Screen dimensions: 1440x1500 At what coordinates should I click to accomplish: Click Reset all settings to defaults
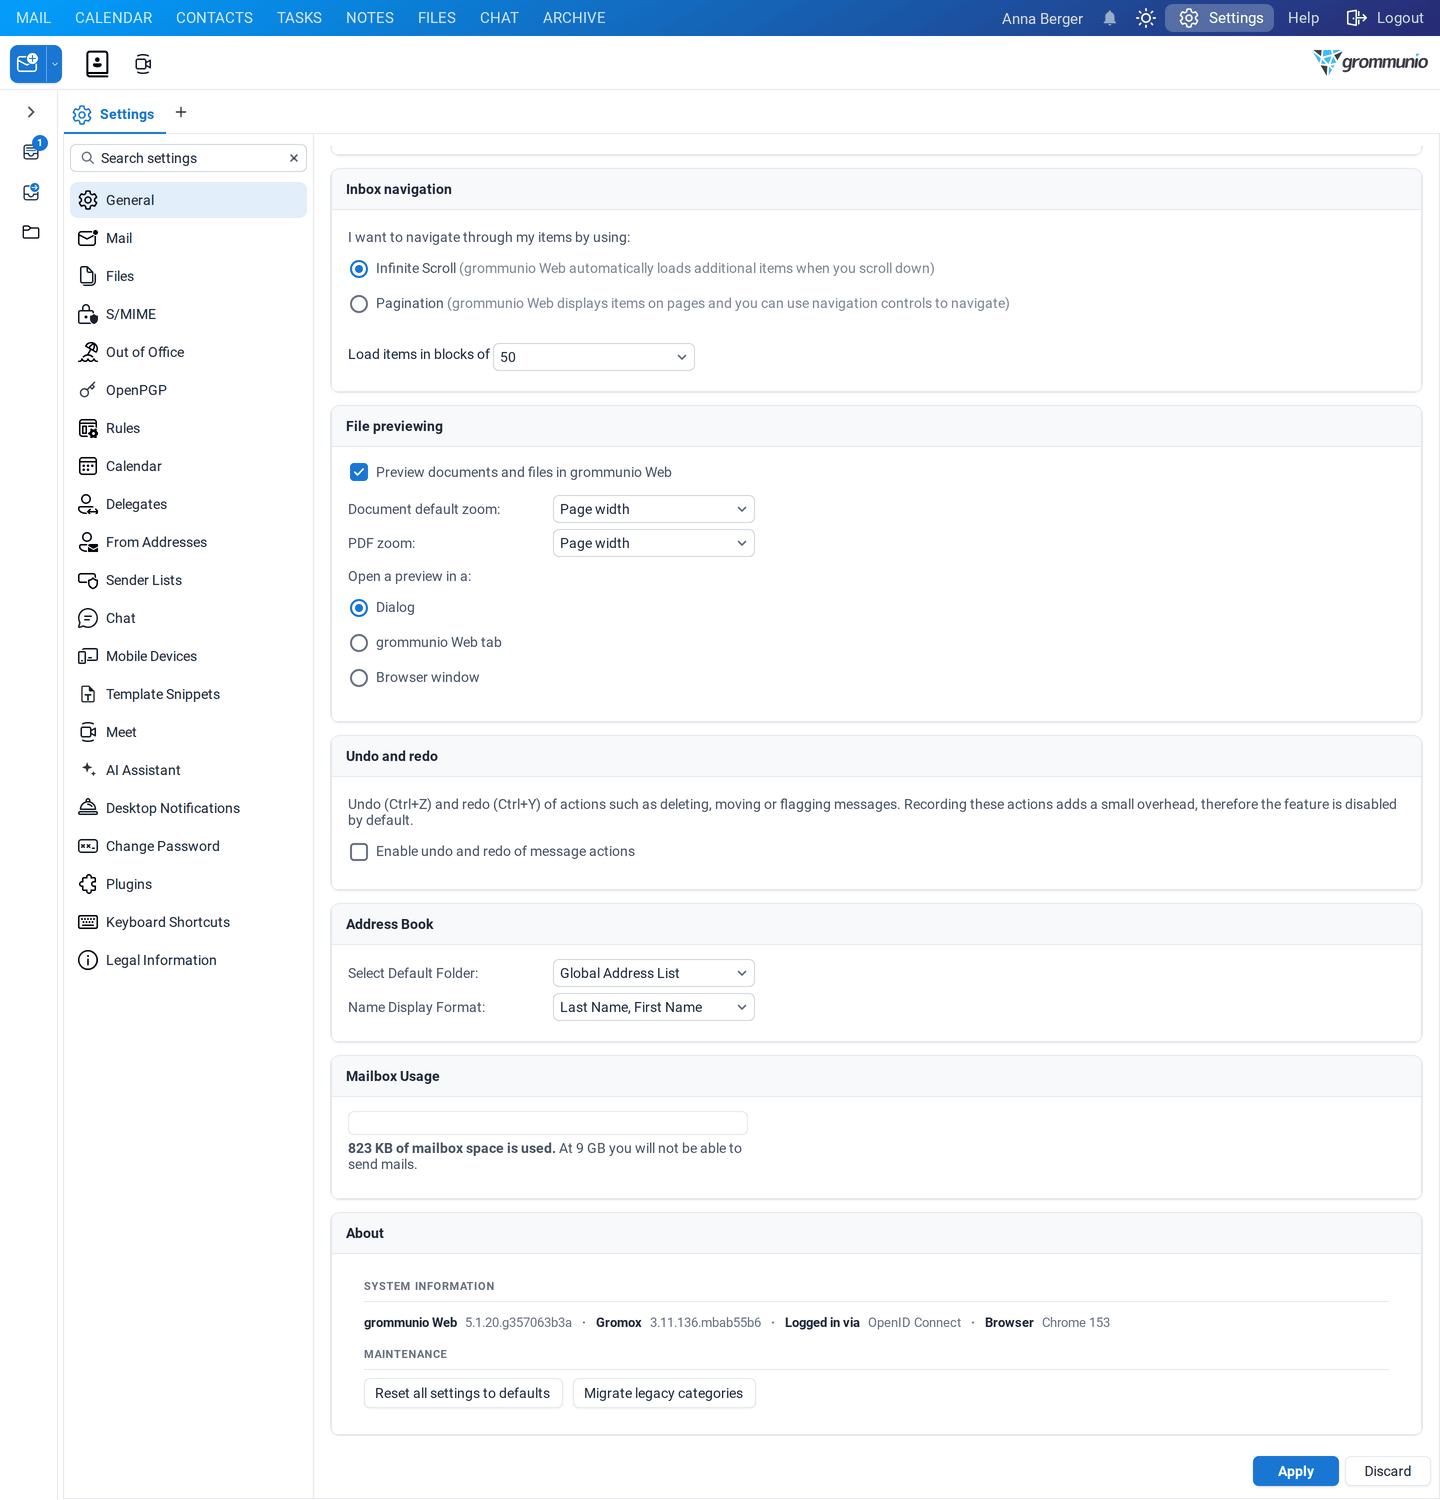463,1393
